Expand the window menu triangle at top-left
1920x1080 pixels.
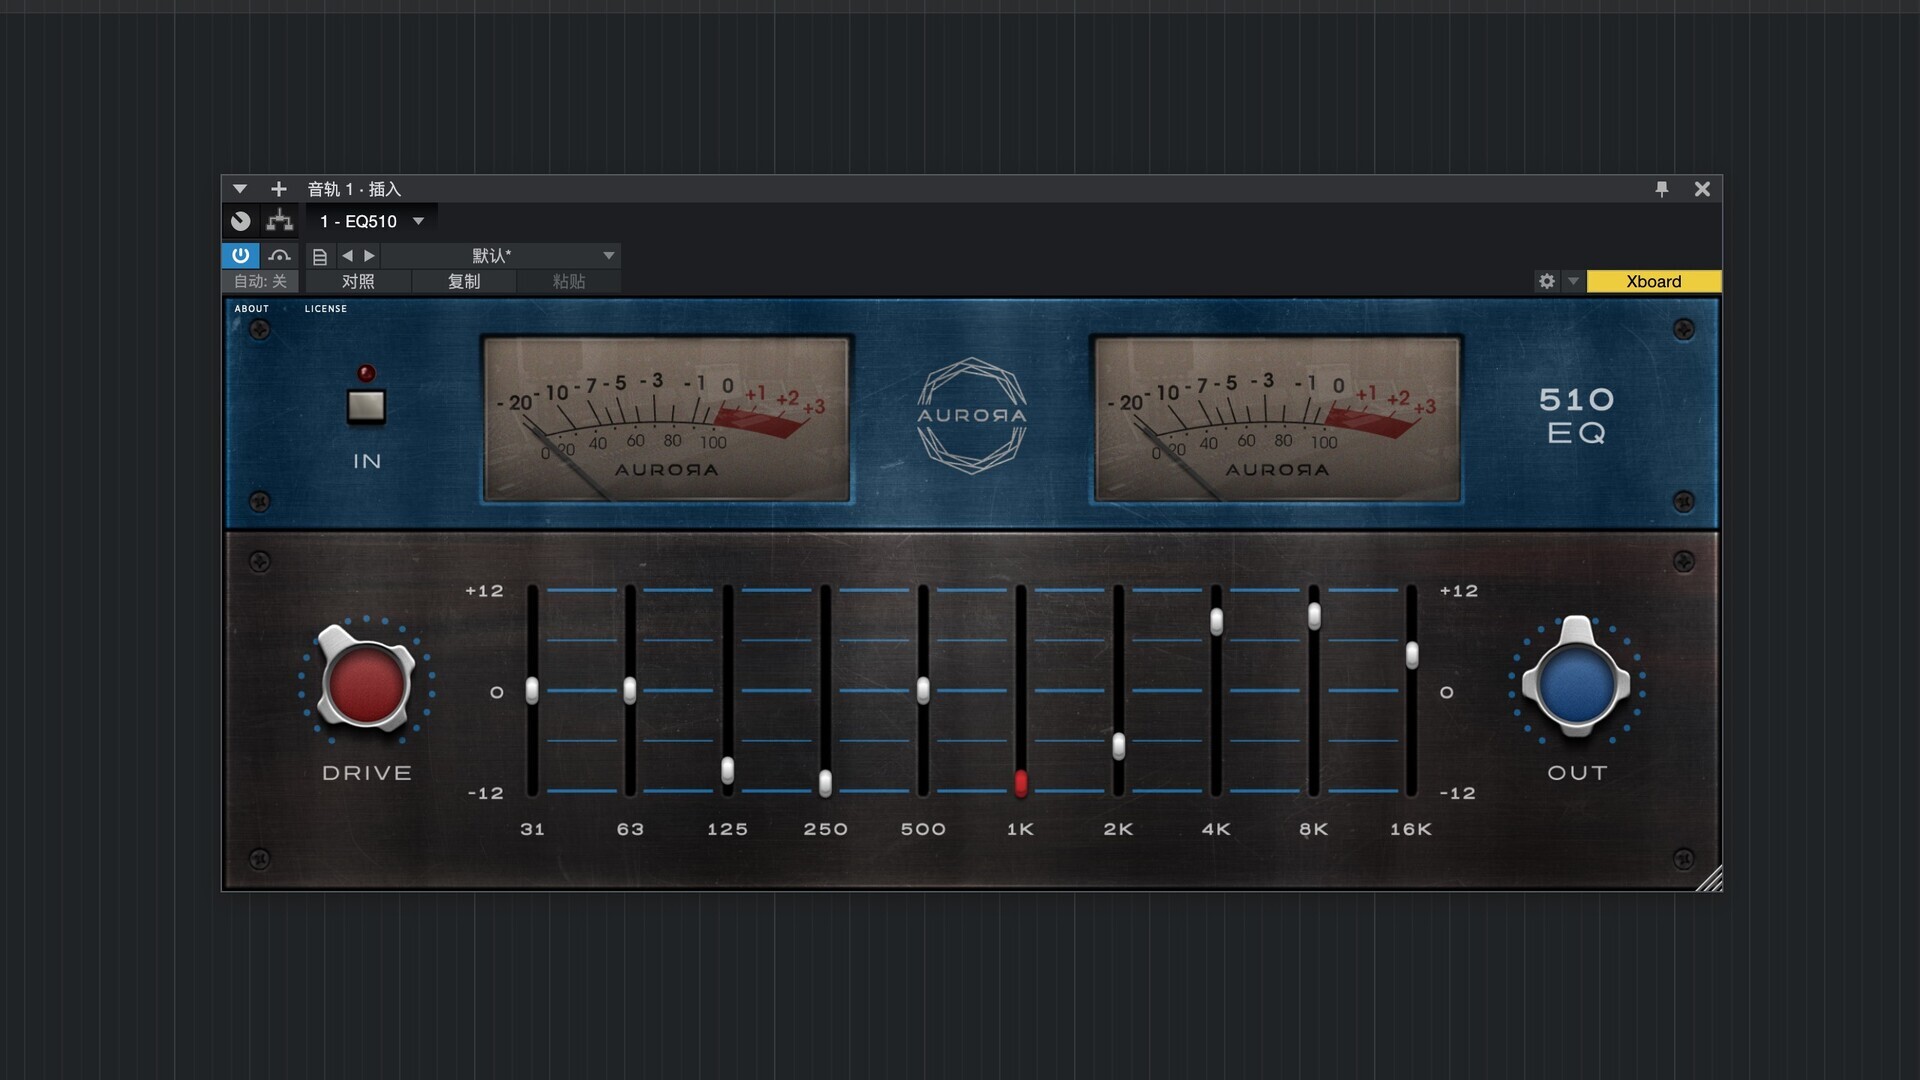click(x=239, y=189)
